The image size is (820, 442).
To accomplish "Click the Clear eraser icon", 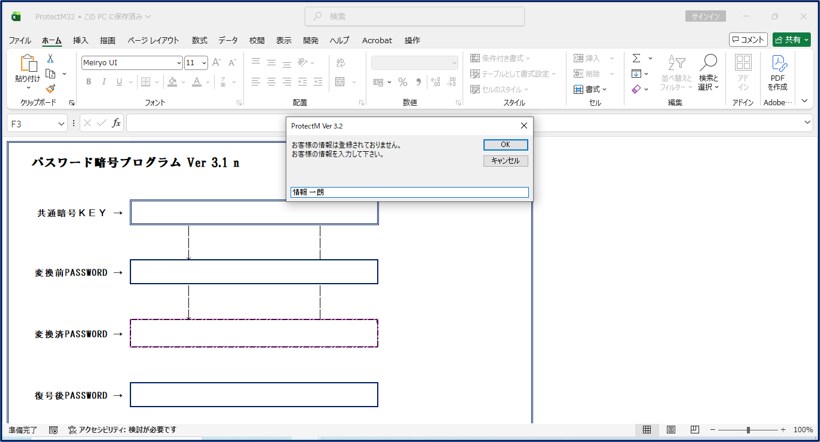I will point(636,89).
